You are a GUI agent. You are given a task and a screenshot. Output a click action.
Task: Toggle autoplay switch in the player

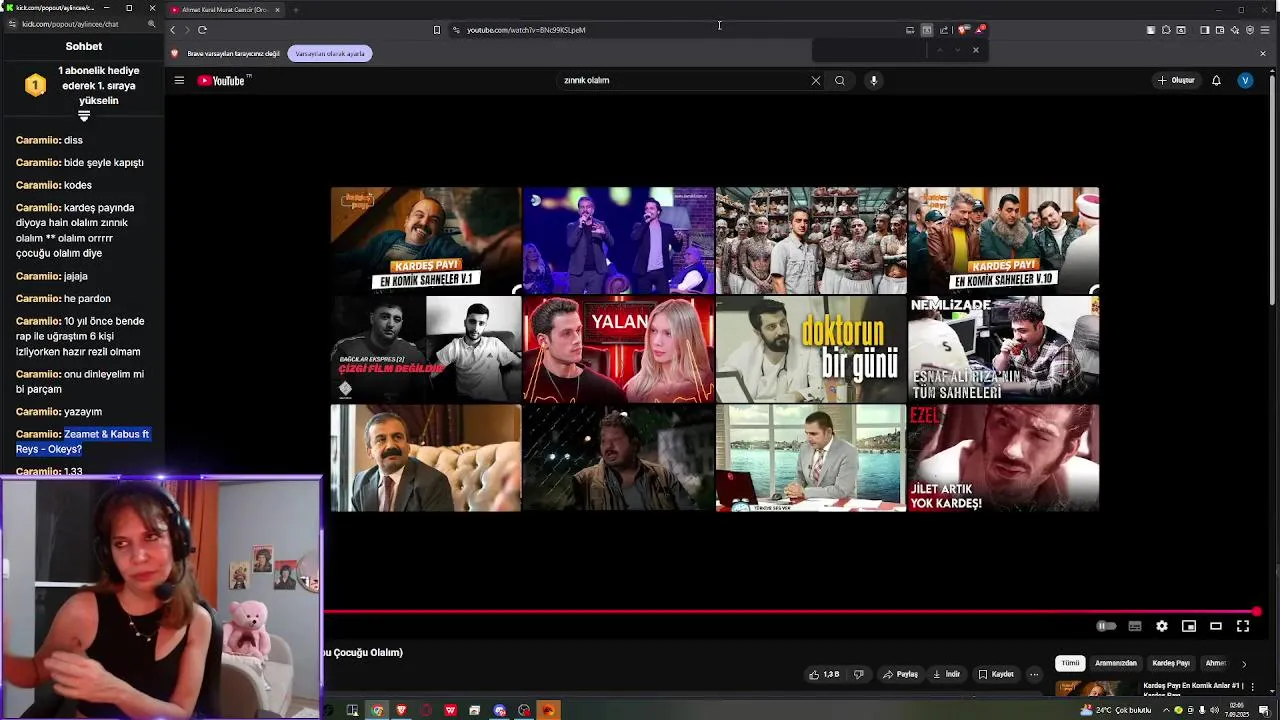click(1106, 626)
